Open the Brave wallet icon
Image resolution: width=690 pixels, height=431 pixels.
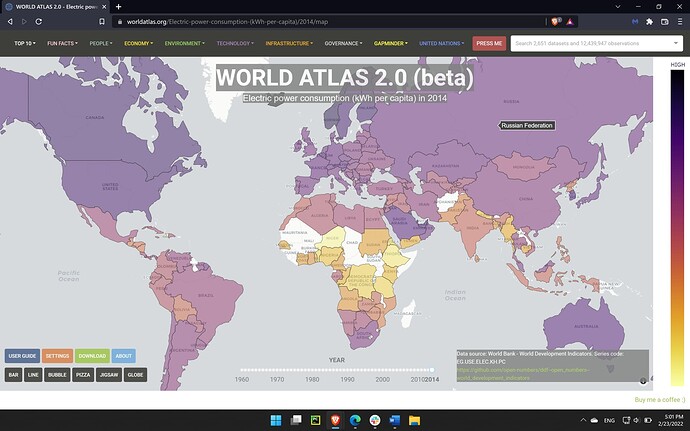click(x=664, y=22)
